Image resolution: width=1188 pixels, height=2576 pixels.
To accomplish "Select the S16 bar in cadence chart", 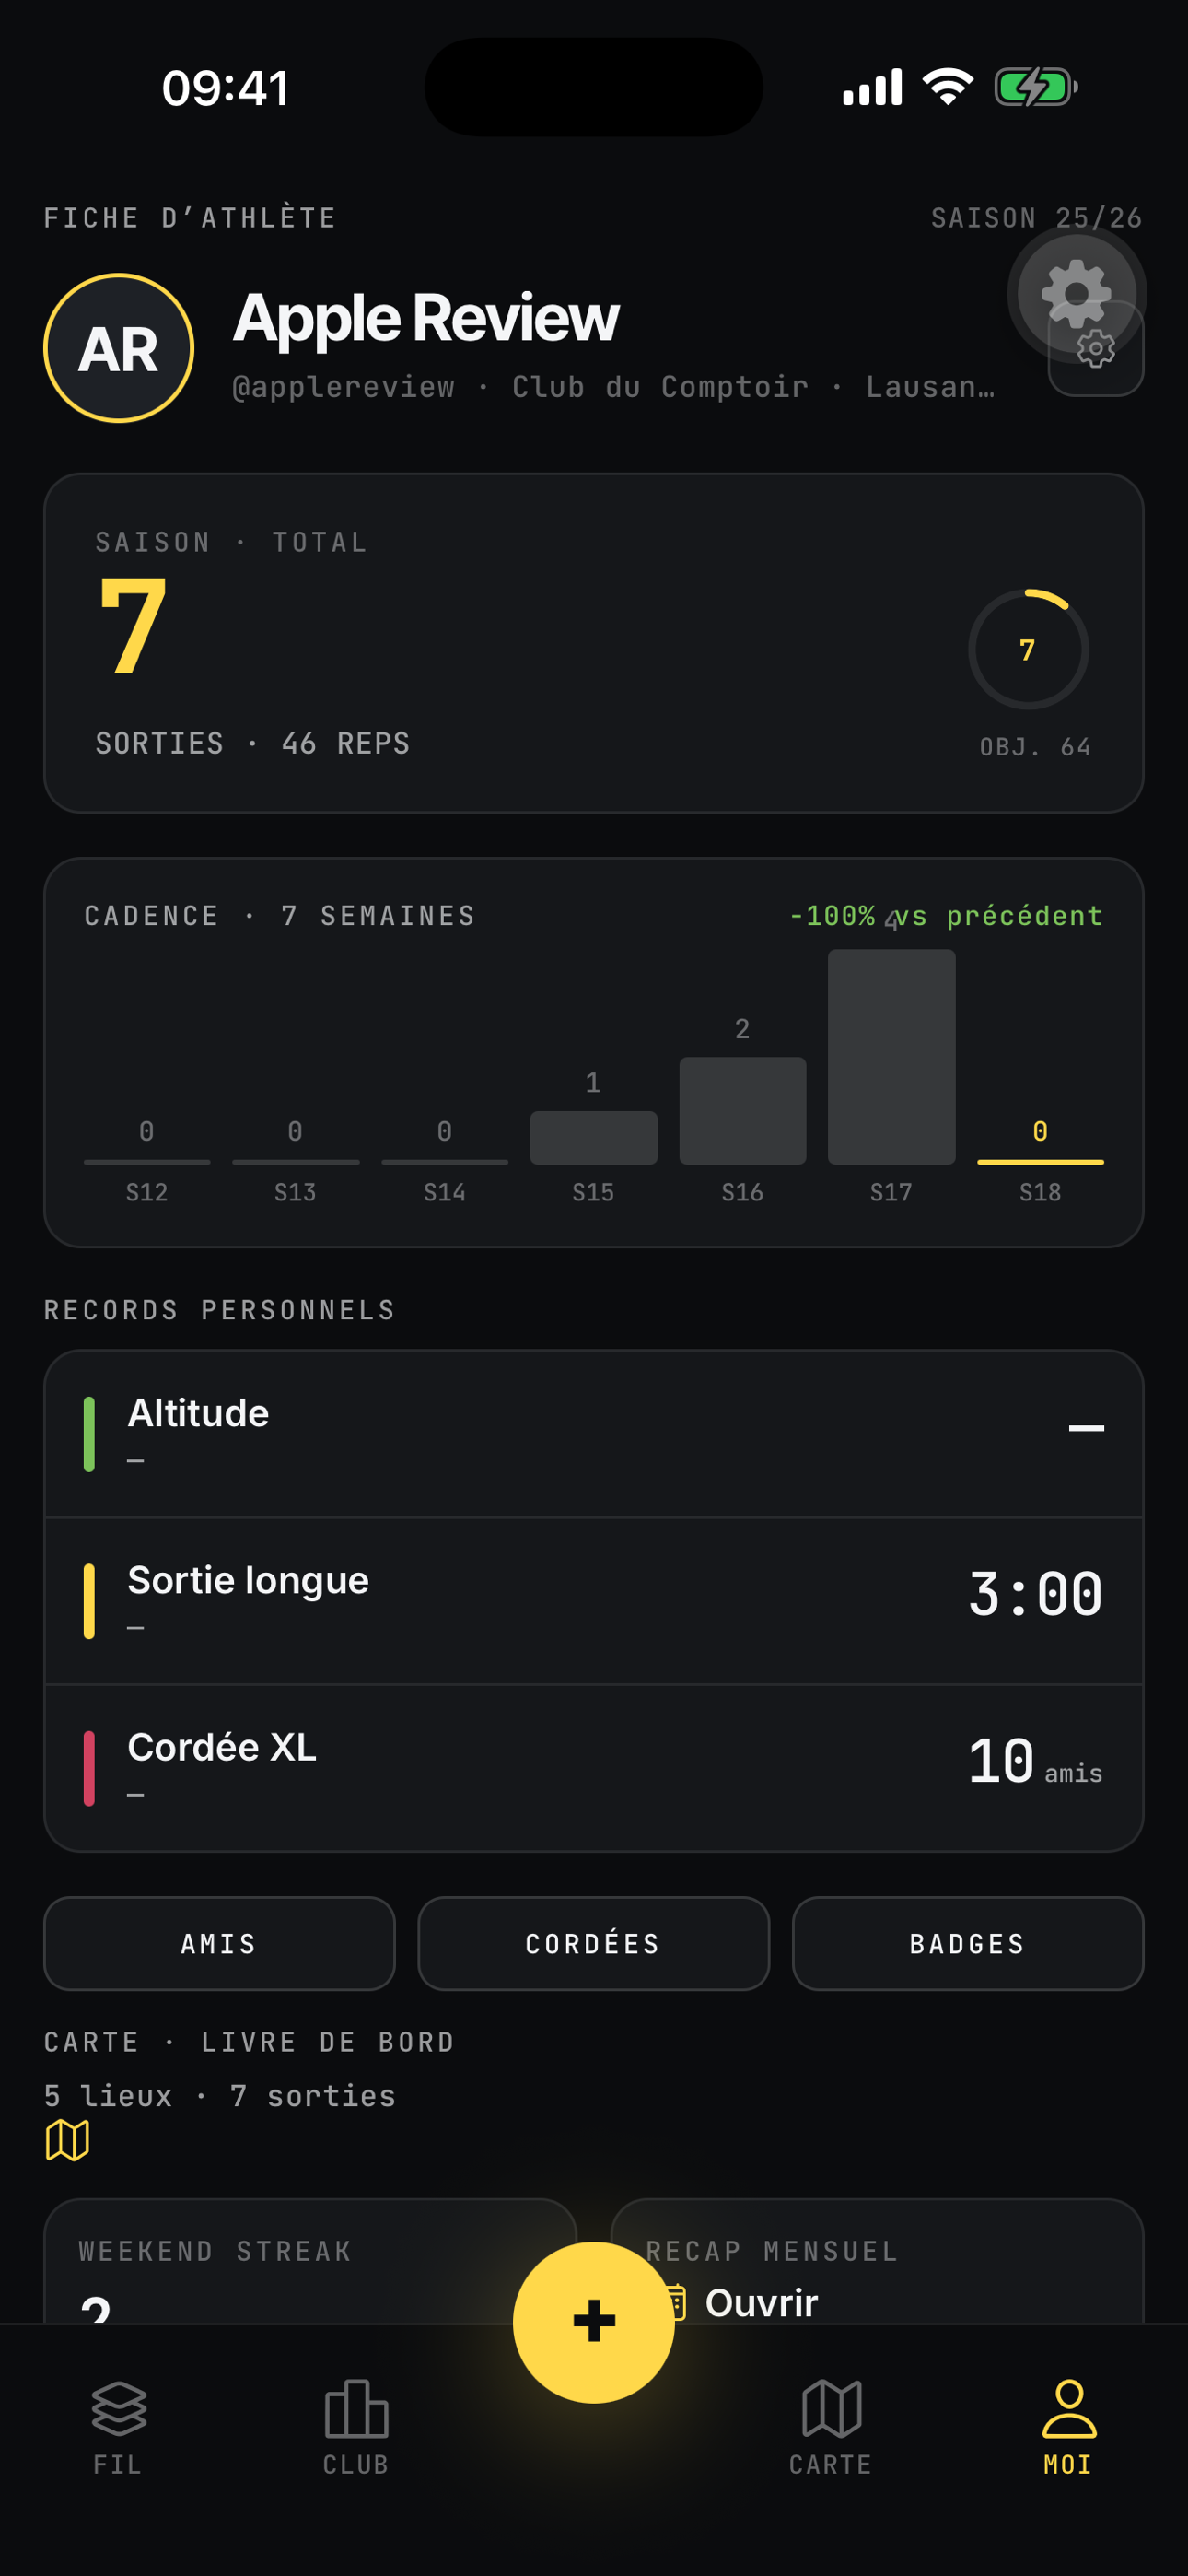I will [x=742, y=1110].
